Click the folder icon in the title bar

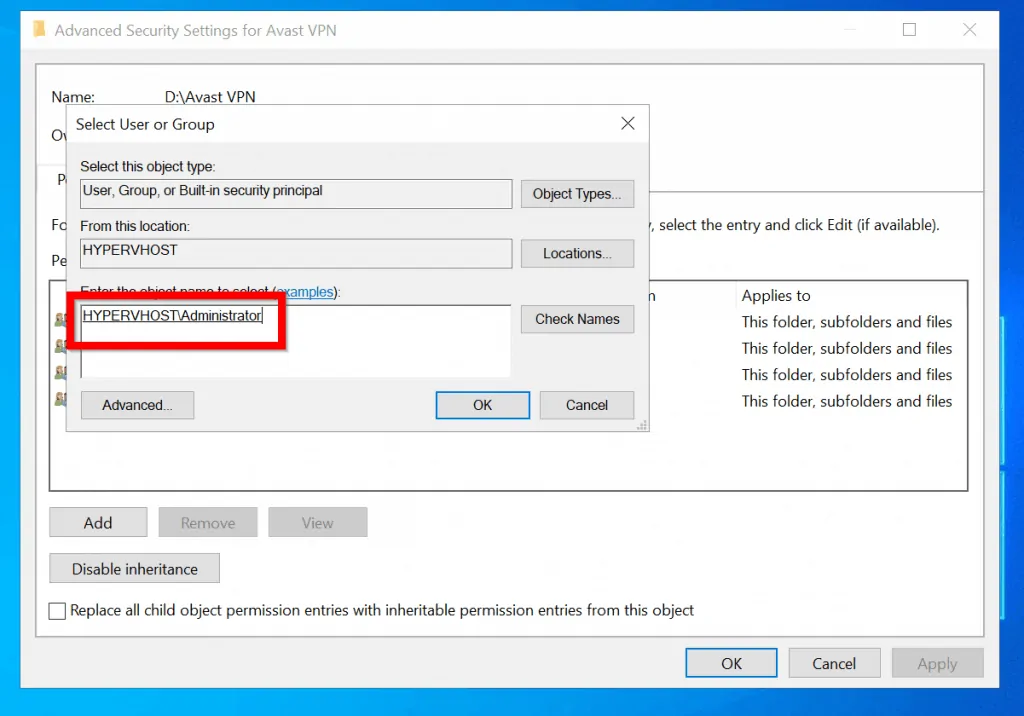pos(38,30)
